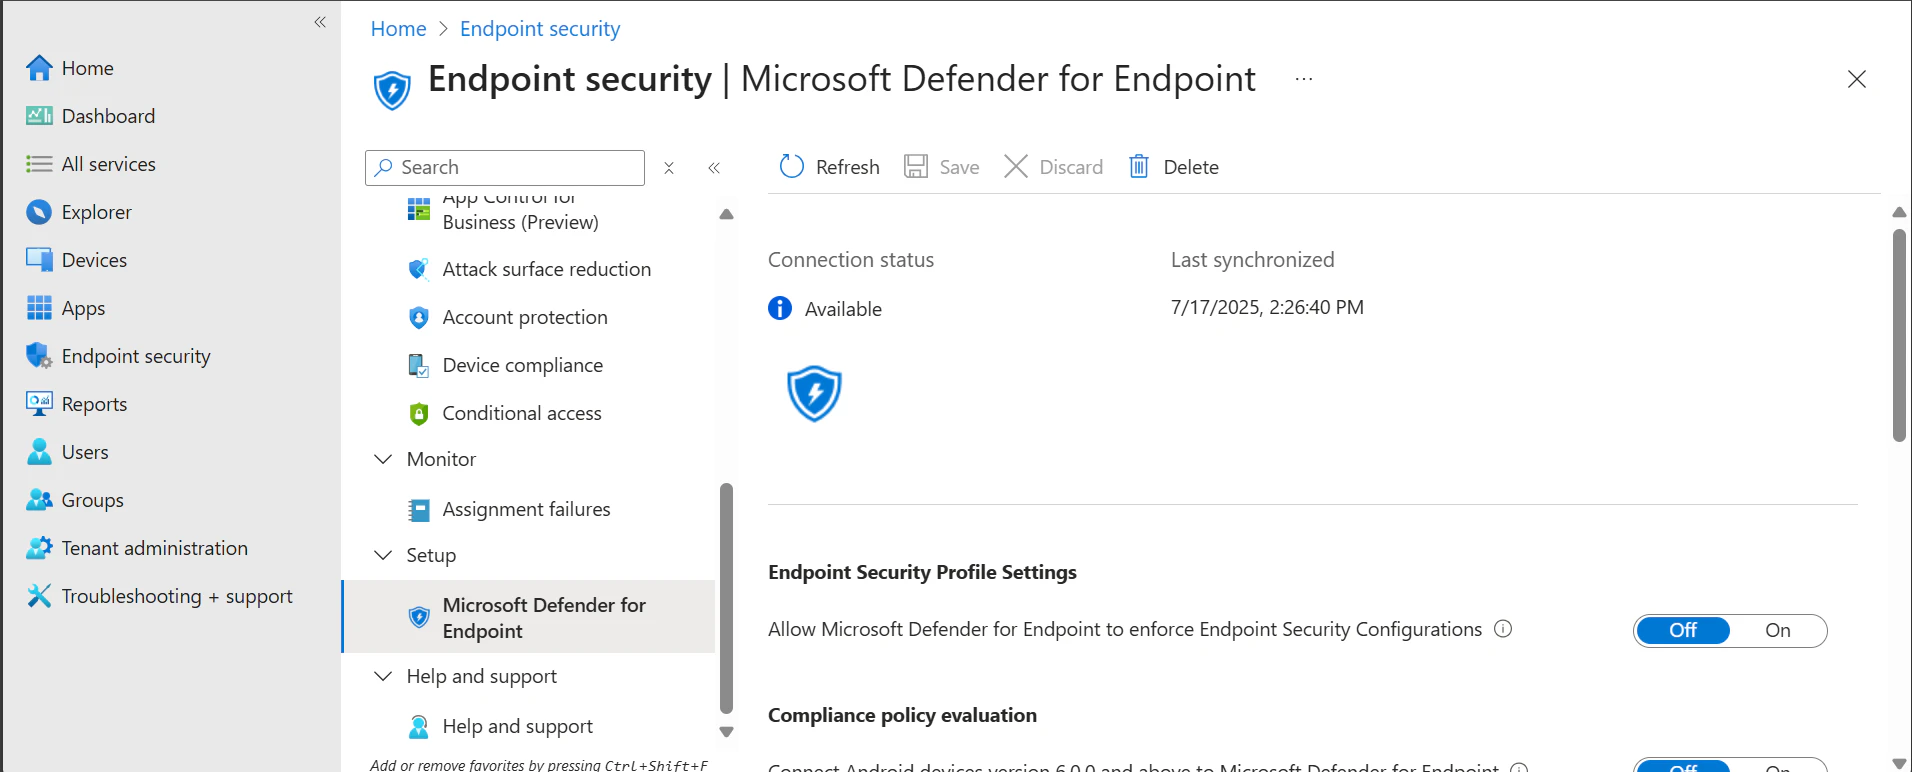This screenshot has height=772, width=1912.
Task: Collapse the left portal sidebar
Action: (x=320, y=22)
